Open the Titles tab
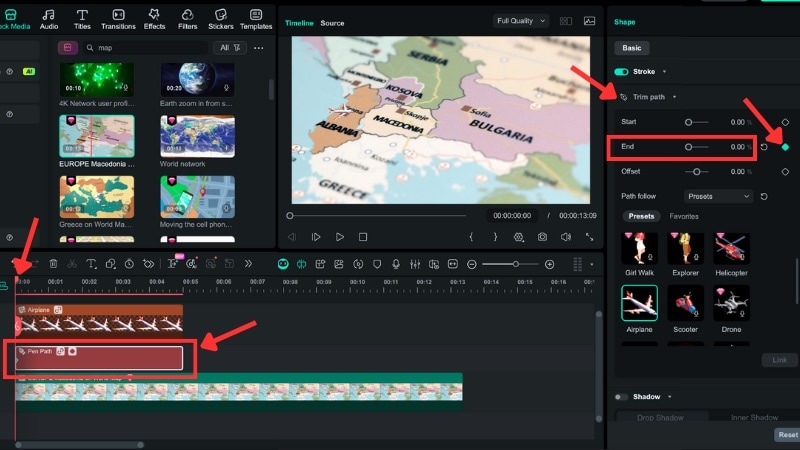The width and height of the screenshot is (800, 450). (x=82, y=19)
